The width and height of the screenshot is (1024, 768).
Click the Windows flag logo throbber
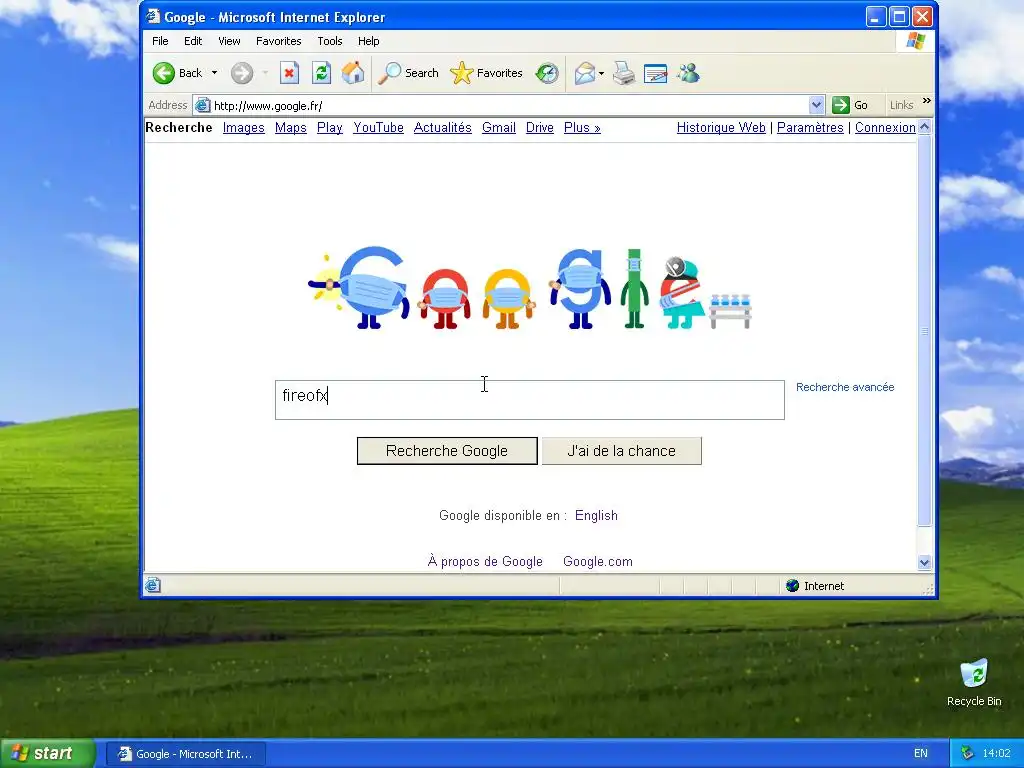tap(916, 40)
